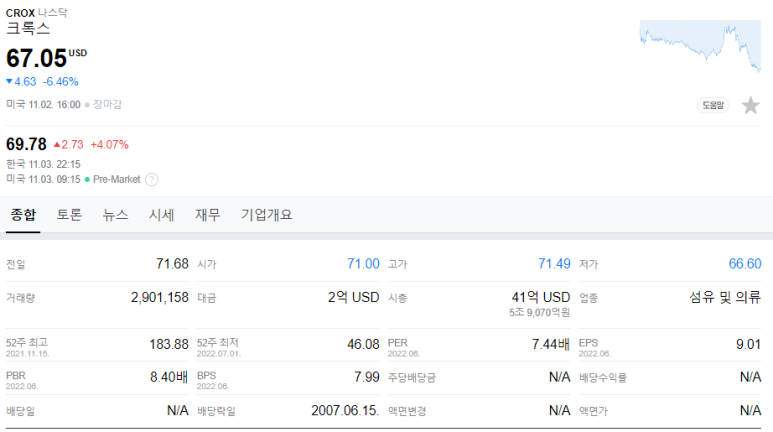Click the 고가 value 71.49
This screenshot has height=432, width=773.
point(554,264)
